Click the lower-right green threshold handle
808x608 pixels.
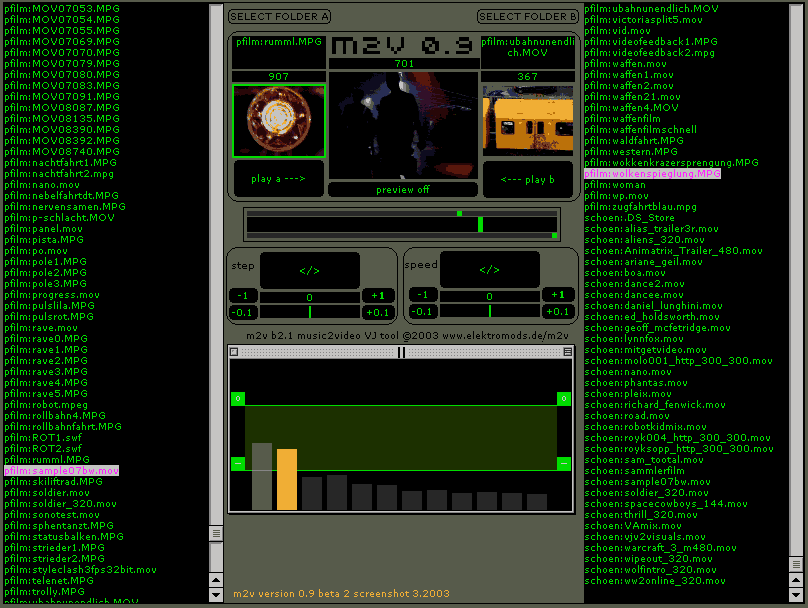[x=564, y=464]
